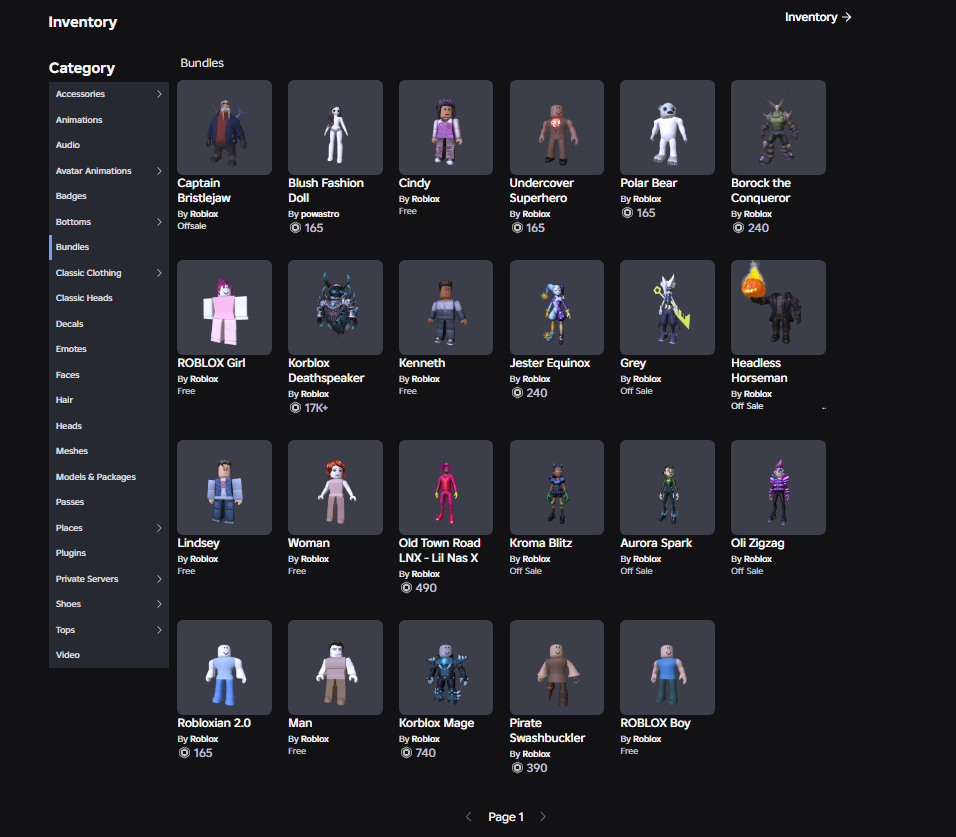Select the Emotes category
Viewport: 956px width, 837px height.
click(71, 349)
